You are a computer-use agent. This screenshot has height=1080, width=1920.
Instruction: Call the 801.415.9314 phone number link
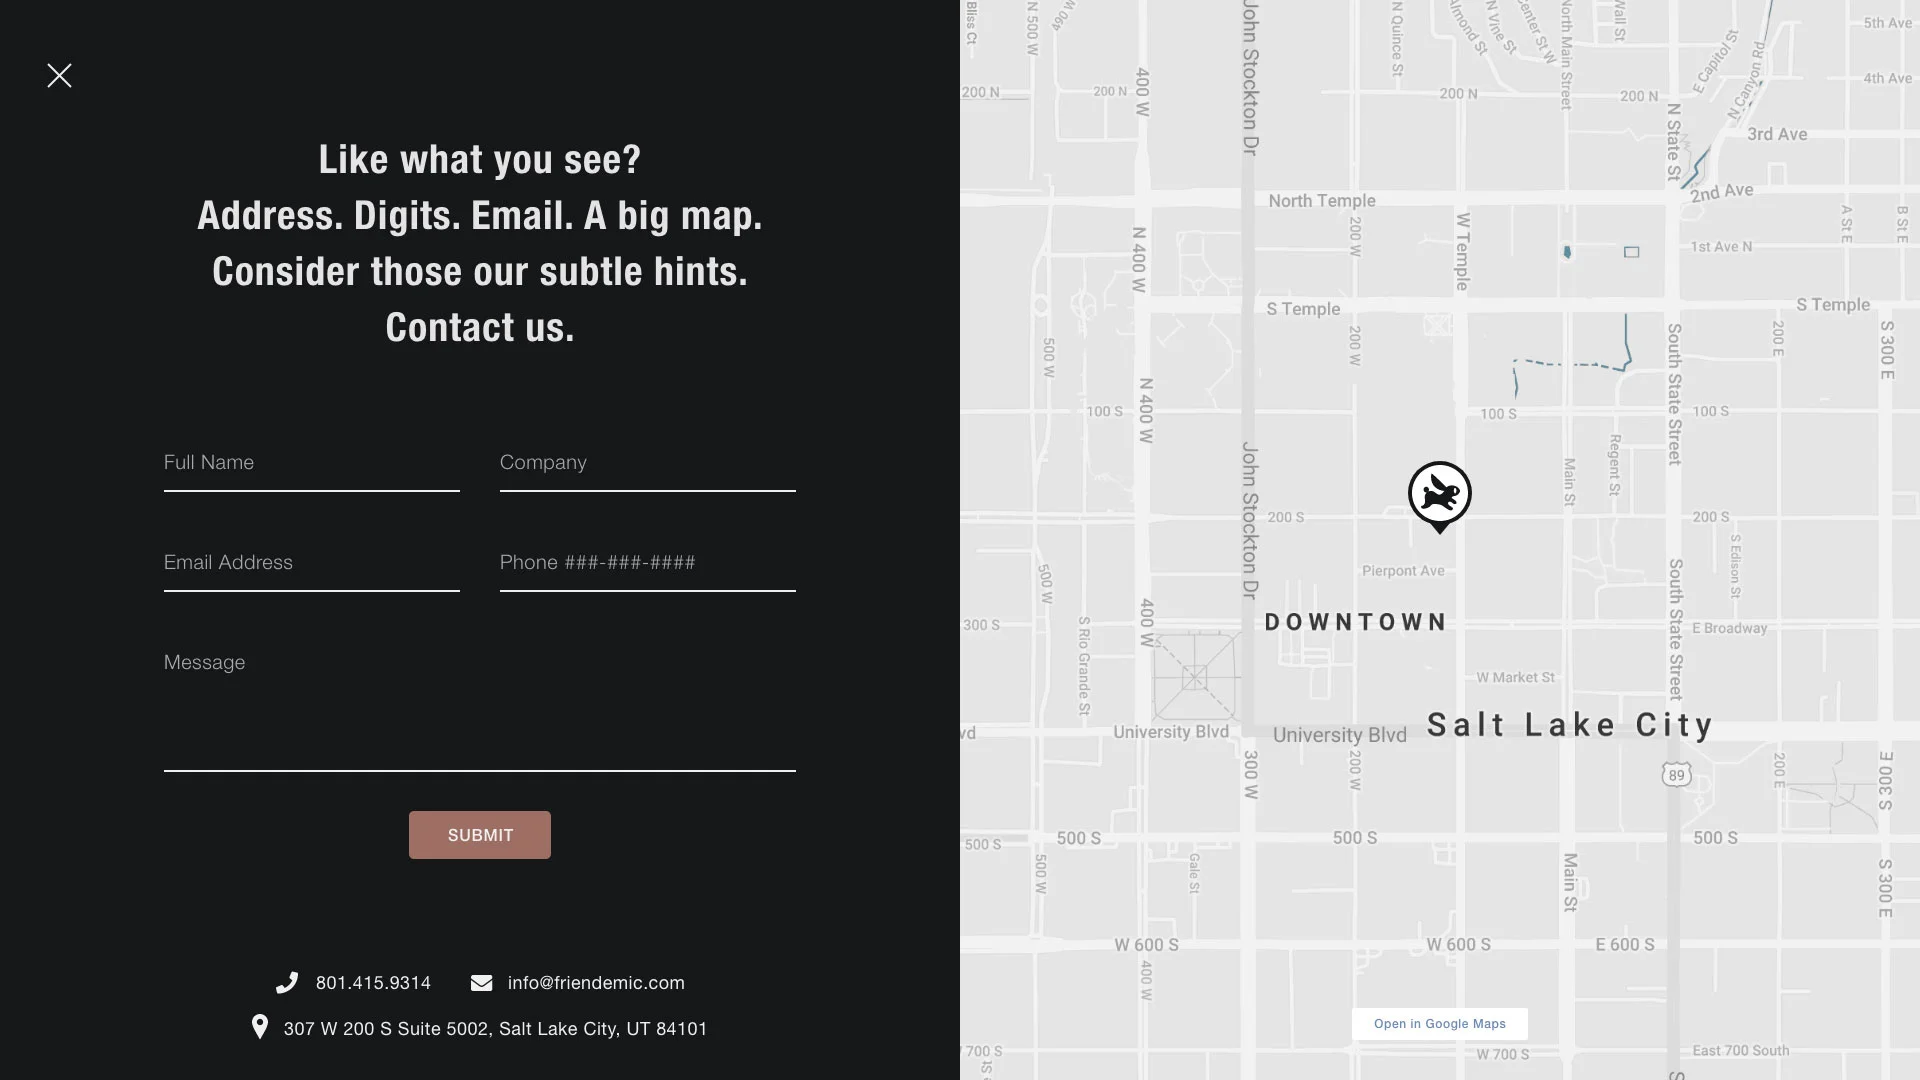click(x=373, y=983)
